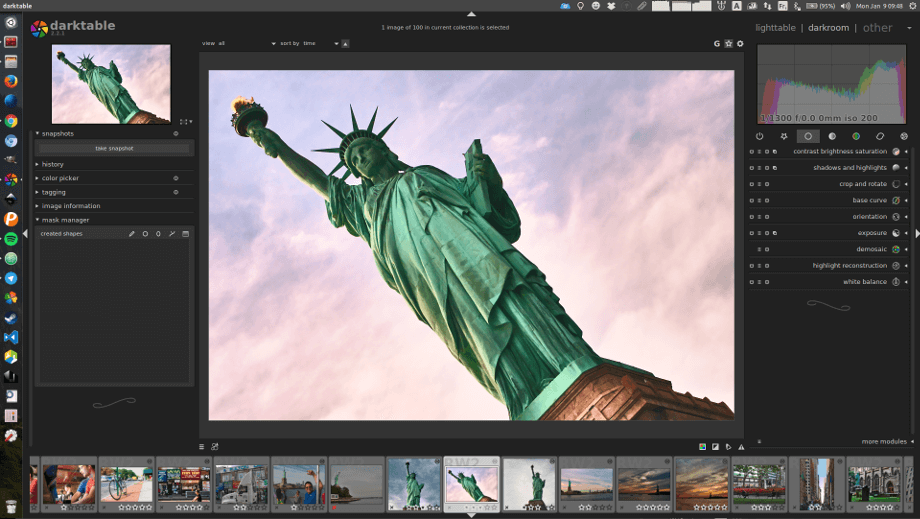920x519 pixels.
Task: Click the histogram display
Action: coord(831,84)
